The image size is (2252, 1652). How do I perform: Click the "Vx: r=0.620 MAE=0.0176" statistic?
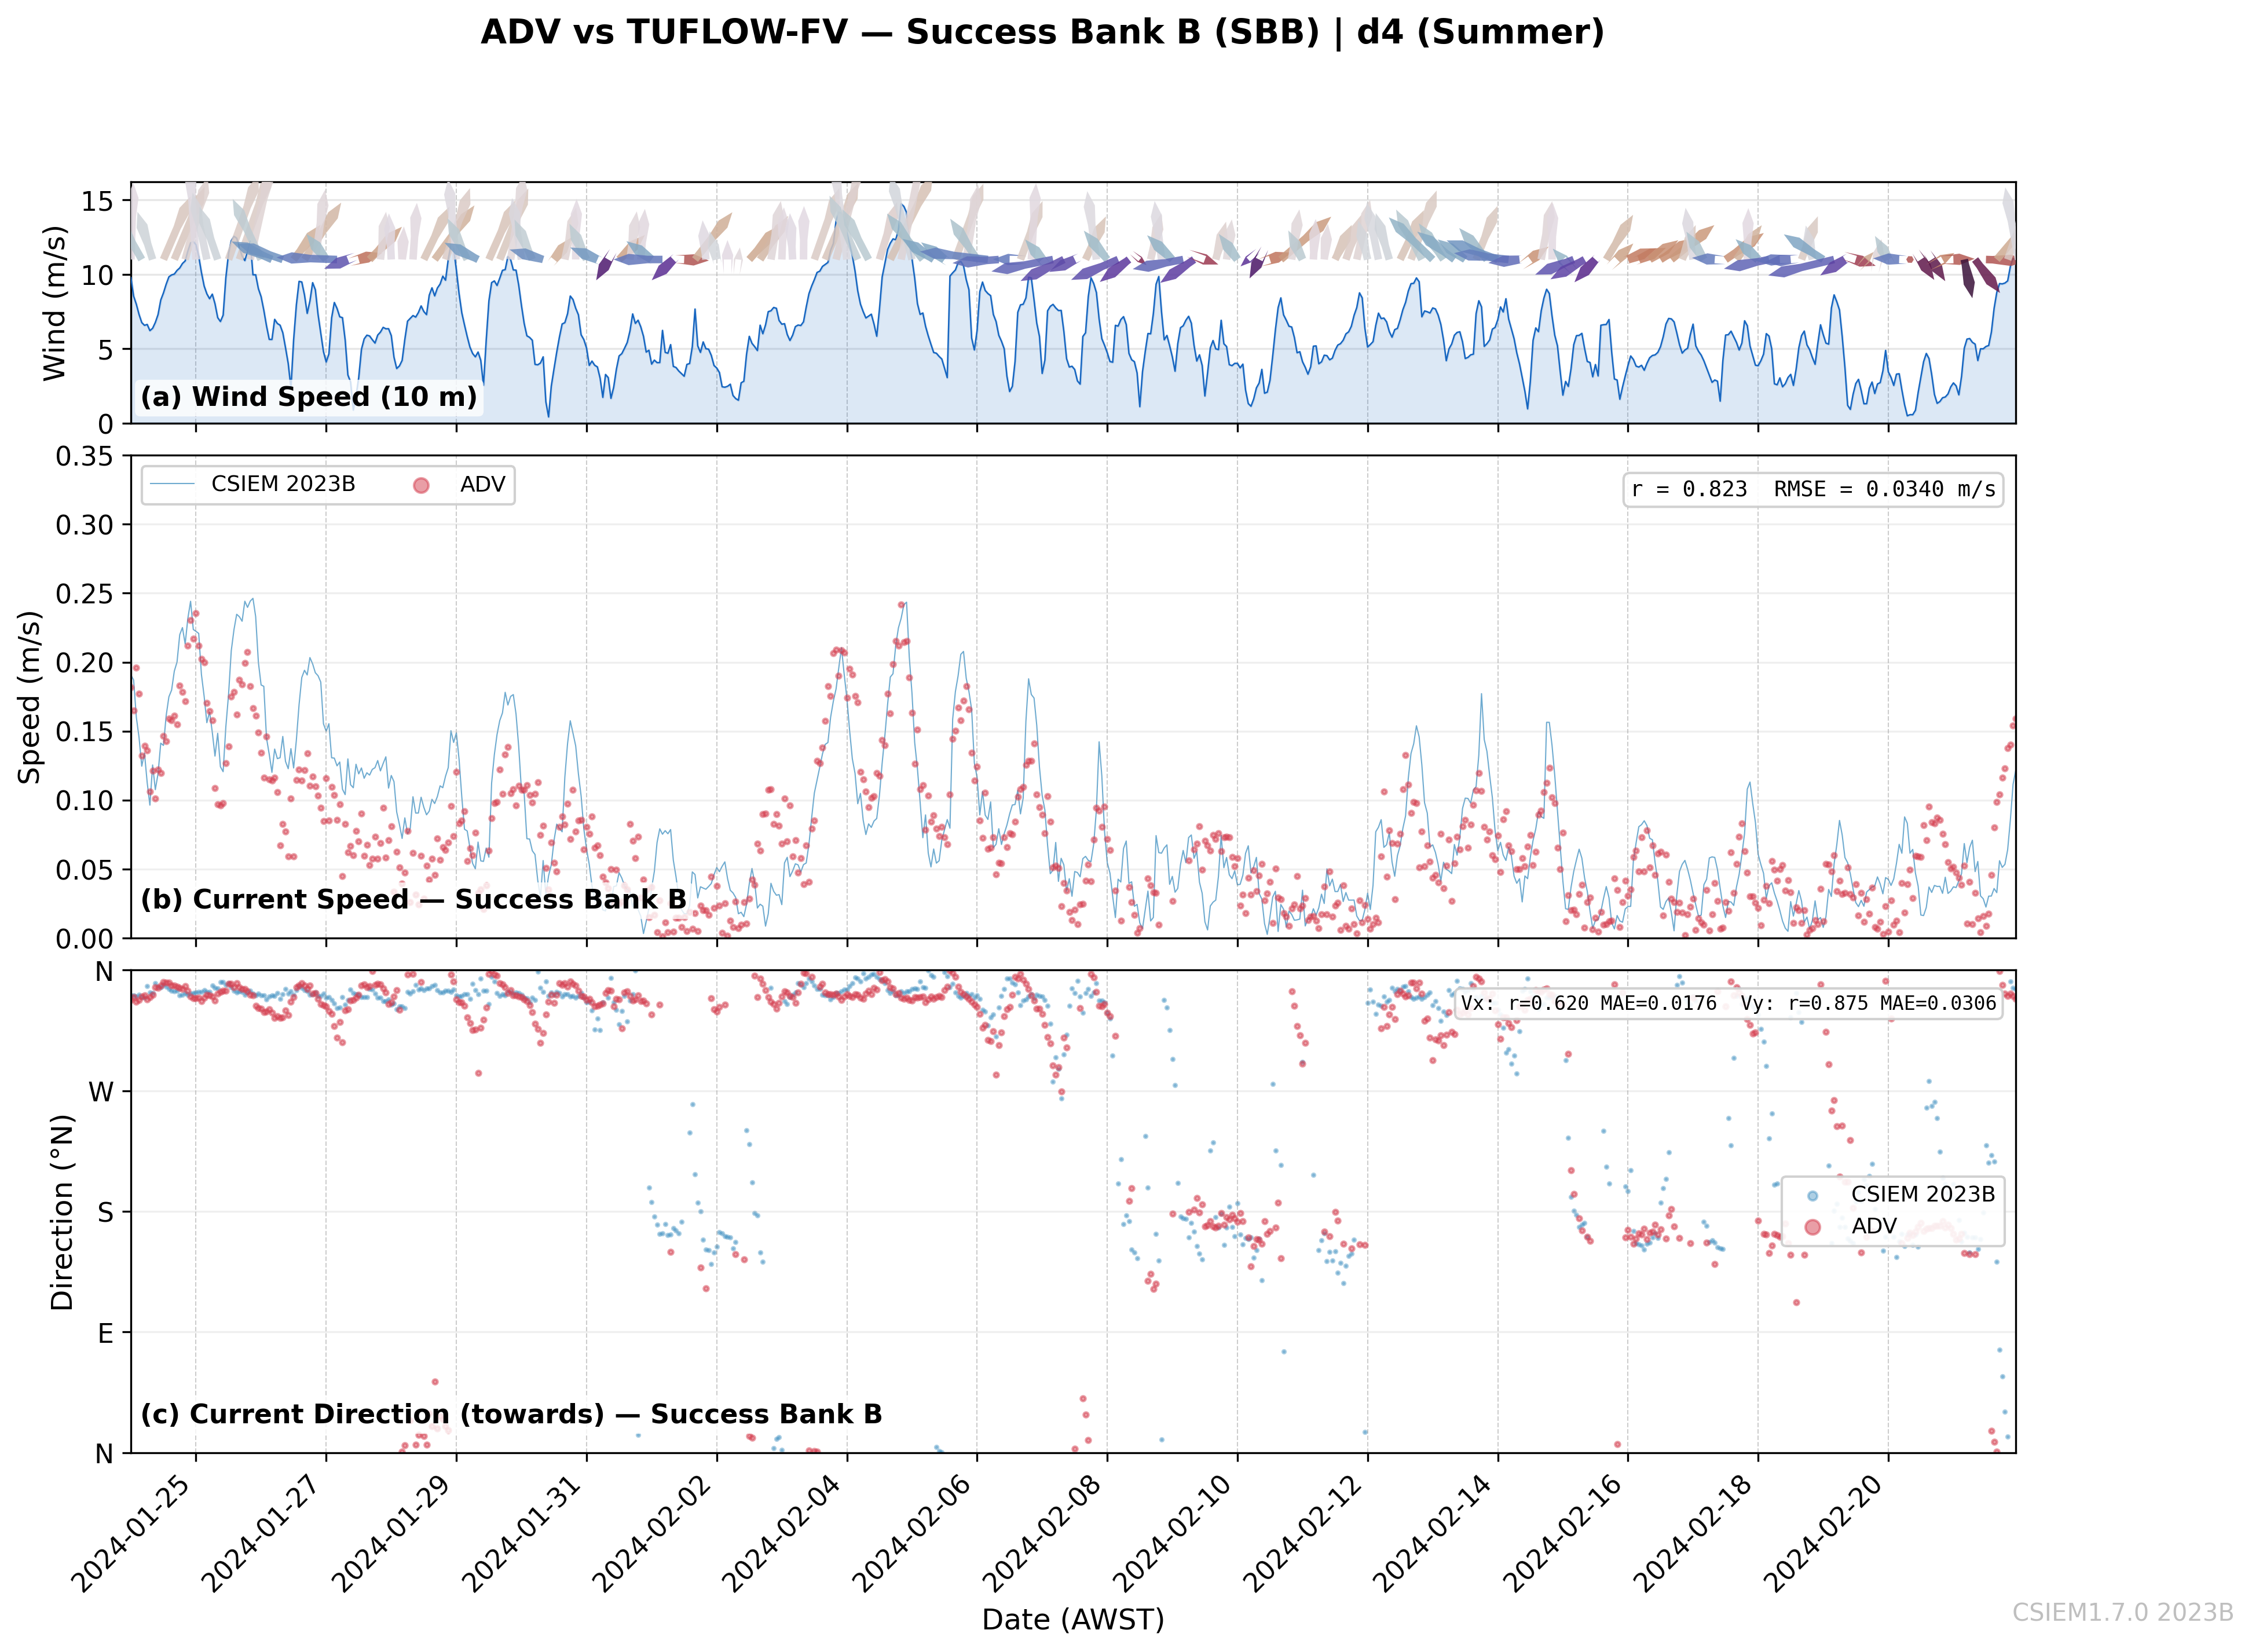click(1589, 1003)
